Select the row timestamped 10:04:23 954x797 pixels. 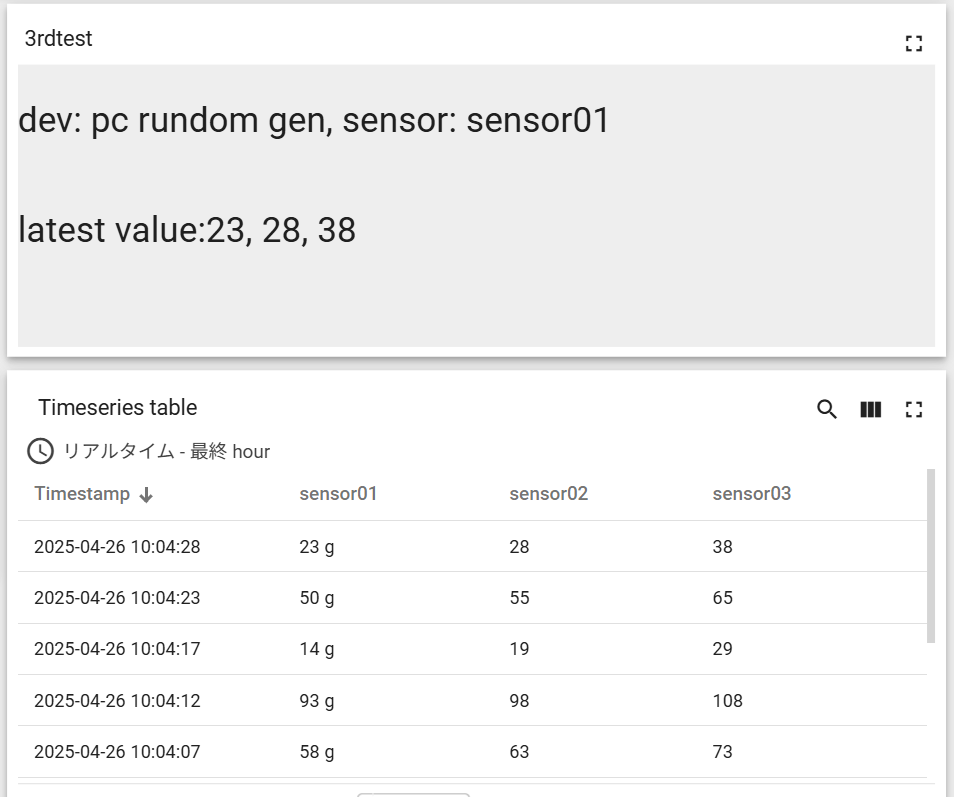[472, 597]
